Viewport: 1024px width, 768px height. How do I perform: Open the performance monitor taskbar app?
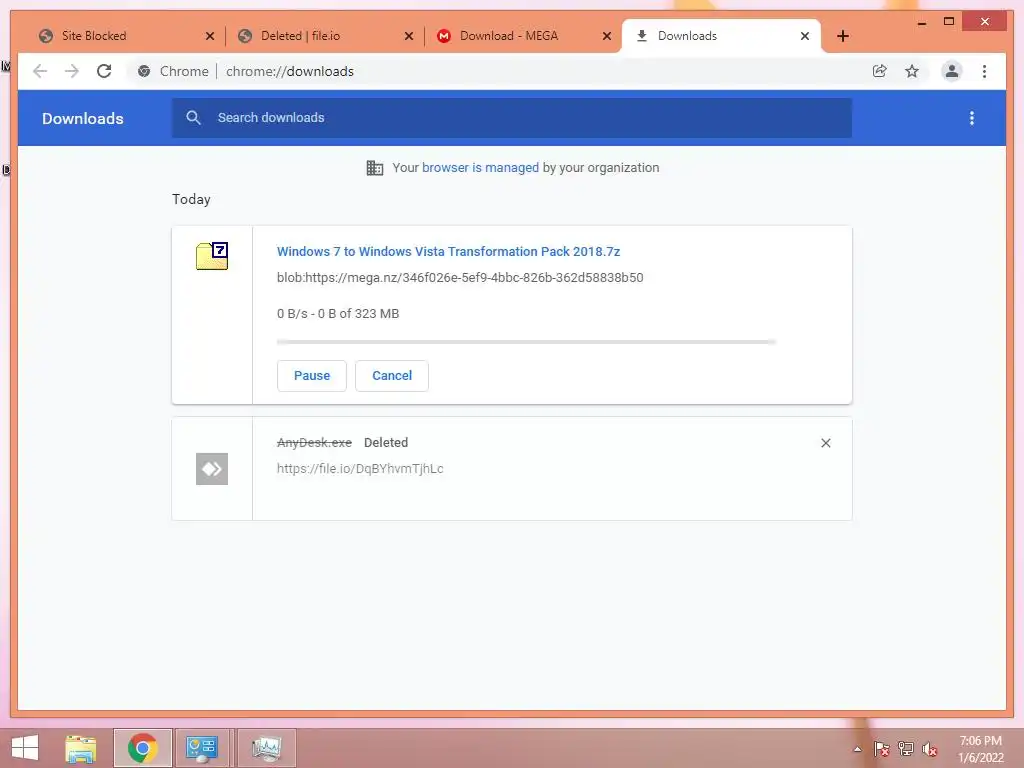pos(266,748)
